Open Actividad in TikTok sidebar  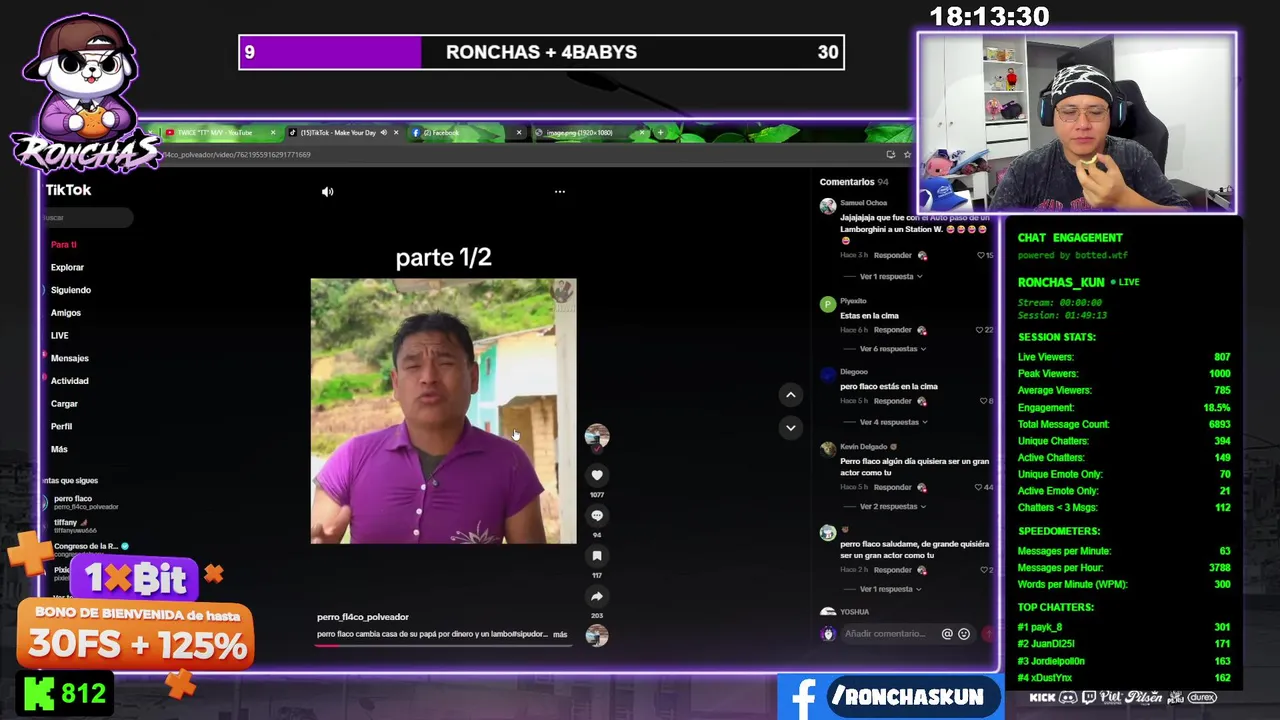(x=69, y=381)
